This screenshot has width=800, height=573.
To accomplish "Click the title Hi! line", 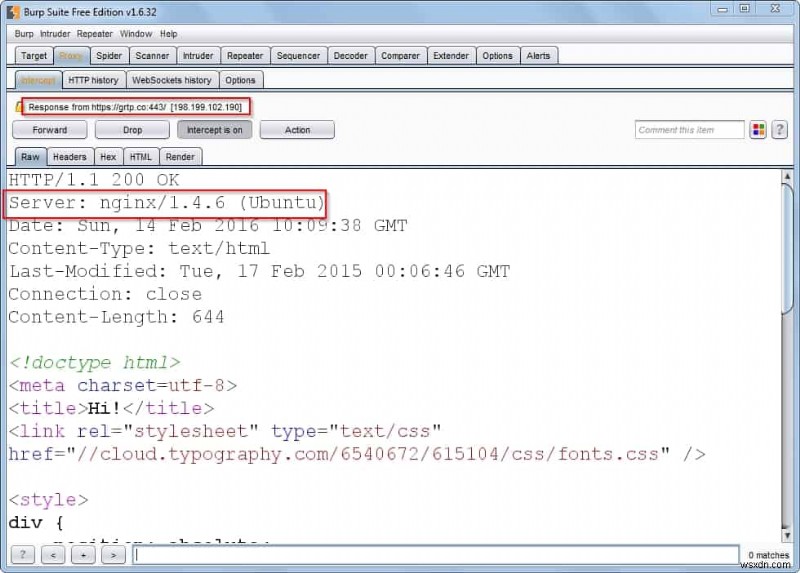I will [111, 408].
